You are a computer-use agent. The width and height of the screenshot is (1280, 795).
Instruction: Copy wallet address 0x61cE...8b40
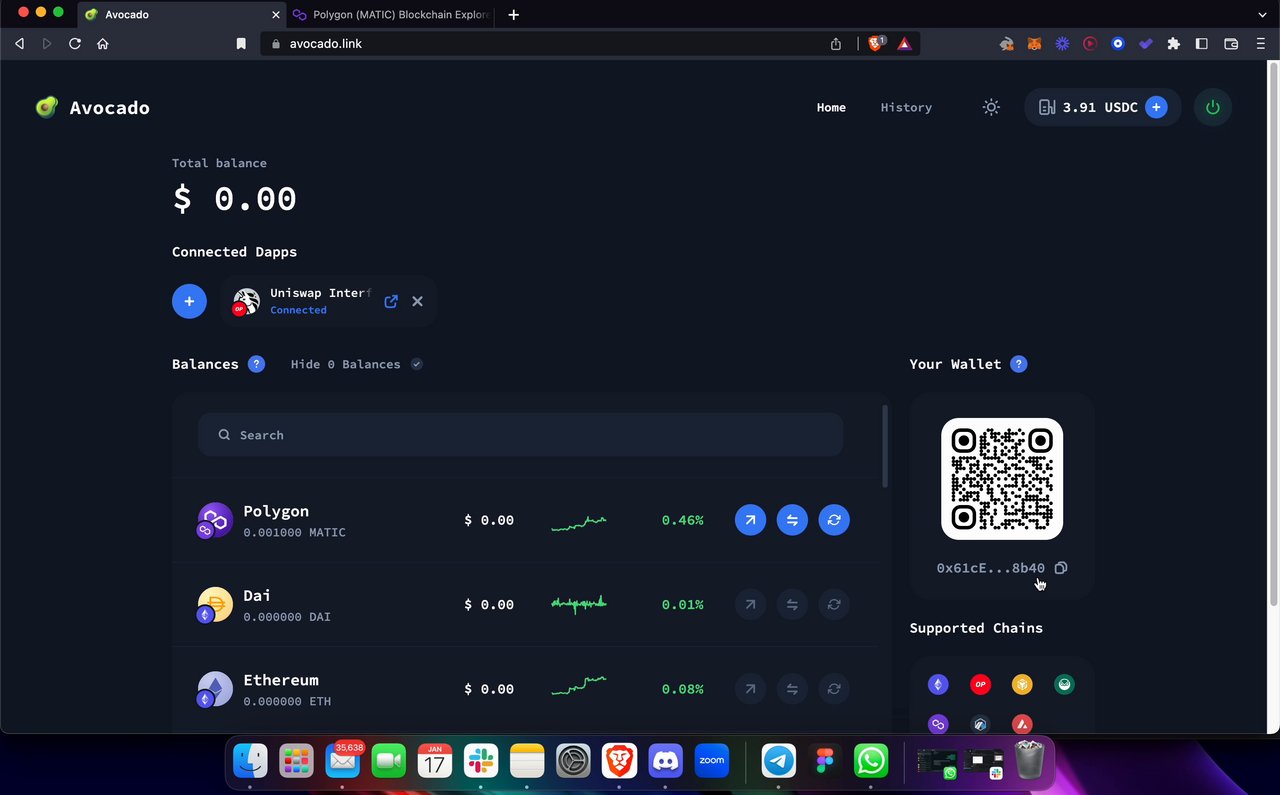click(x=1061, y=568)
